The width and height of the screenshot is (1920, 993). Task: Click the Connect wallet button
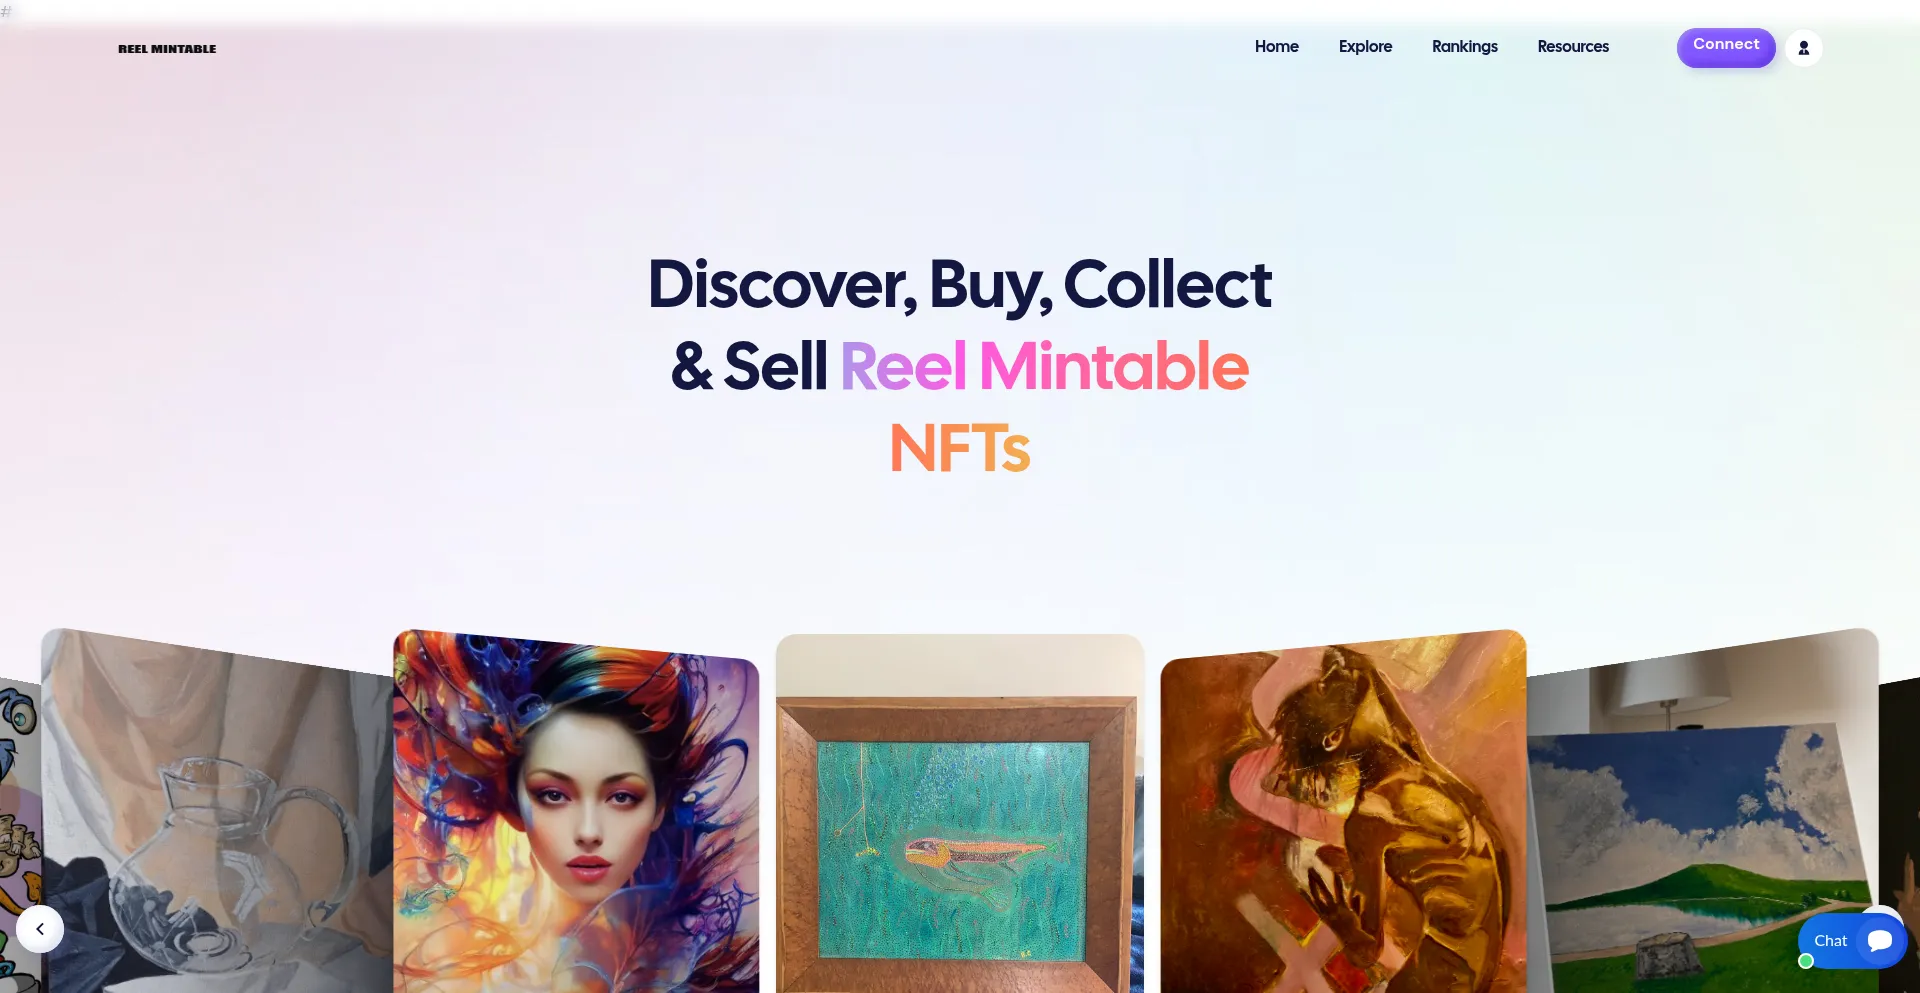1726,47
